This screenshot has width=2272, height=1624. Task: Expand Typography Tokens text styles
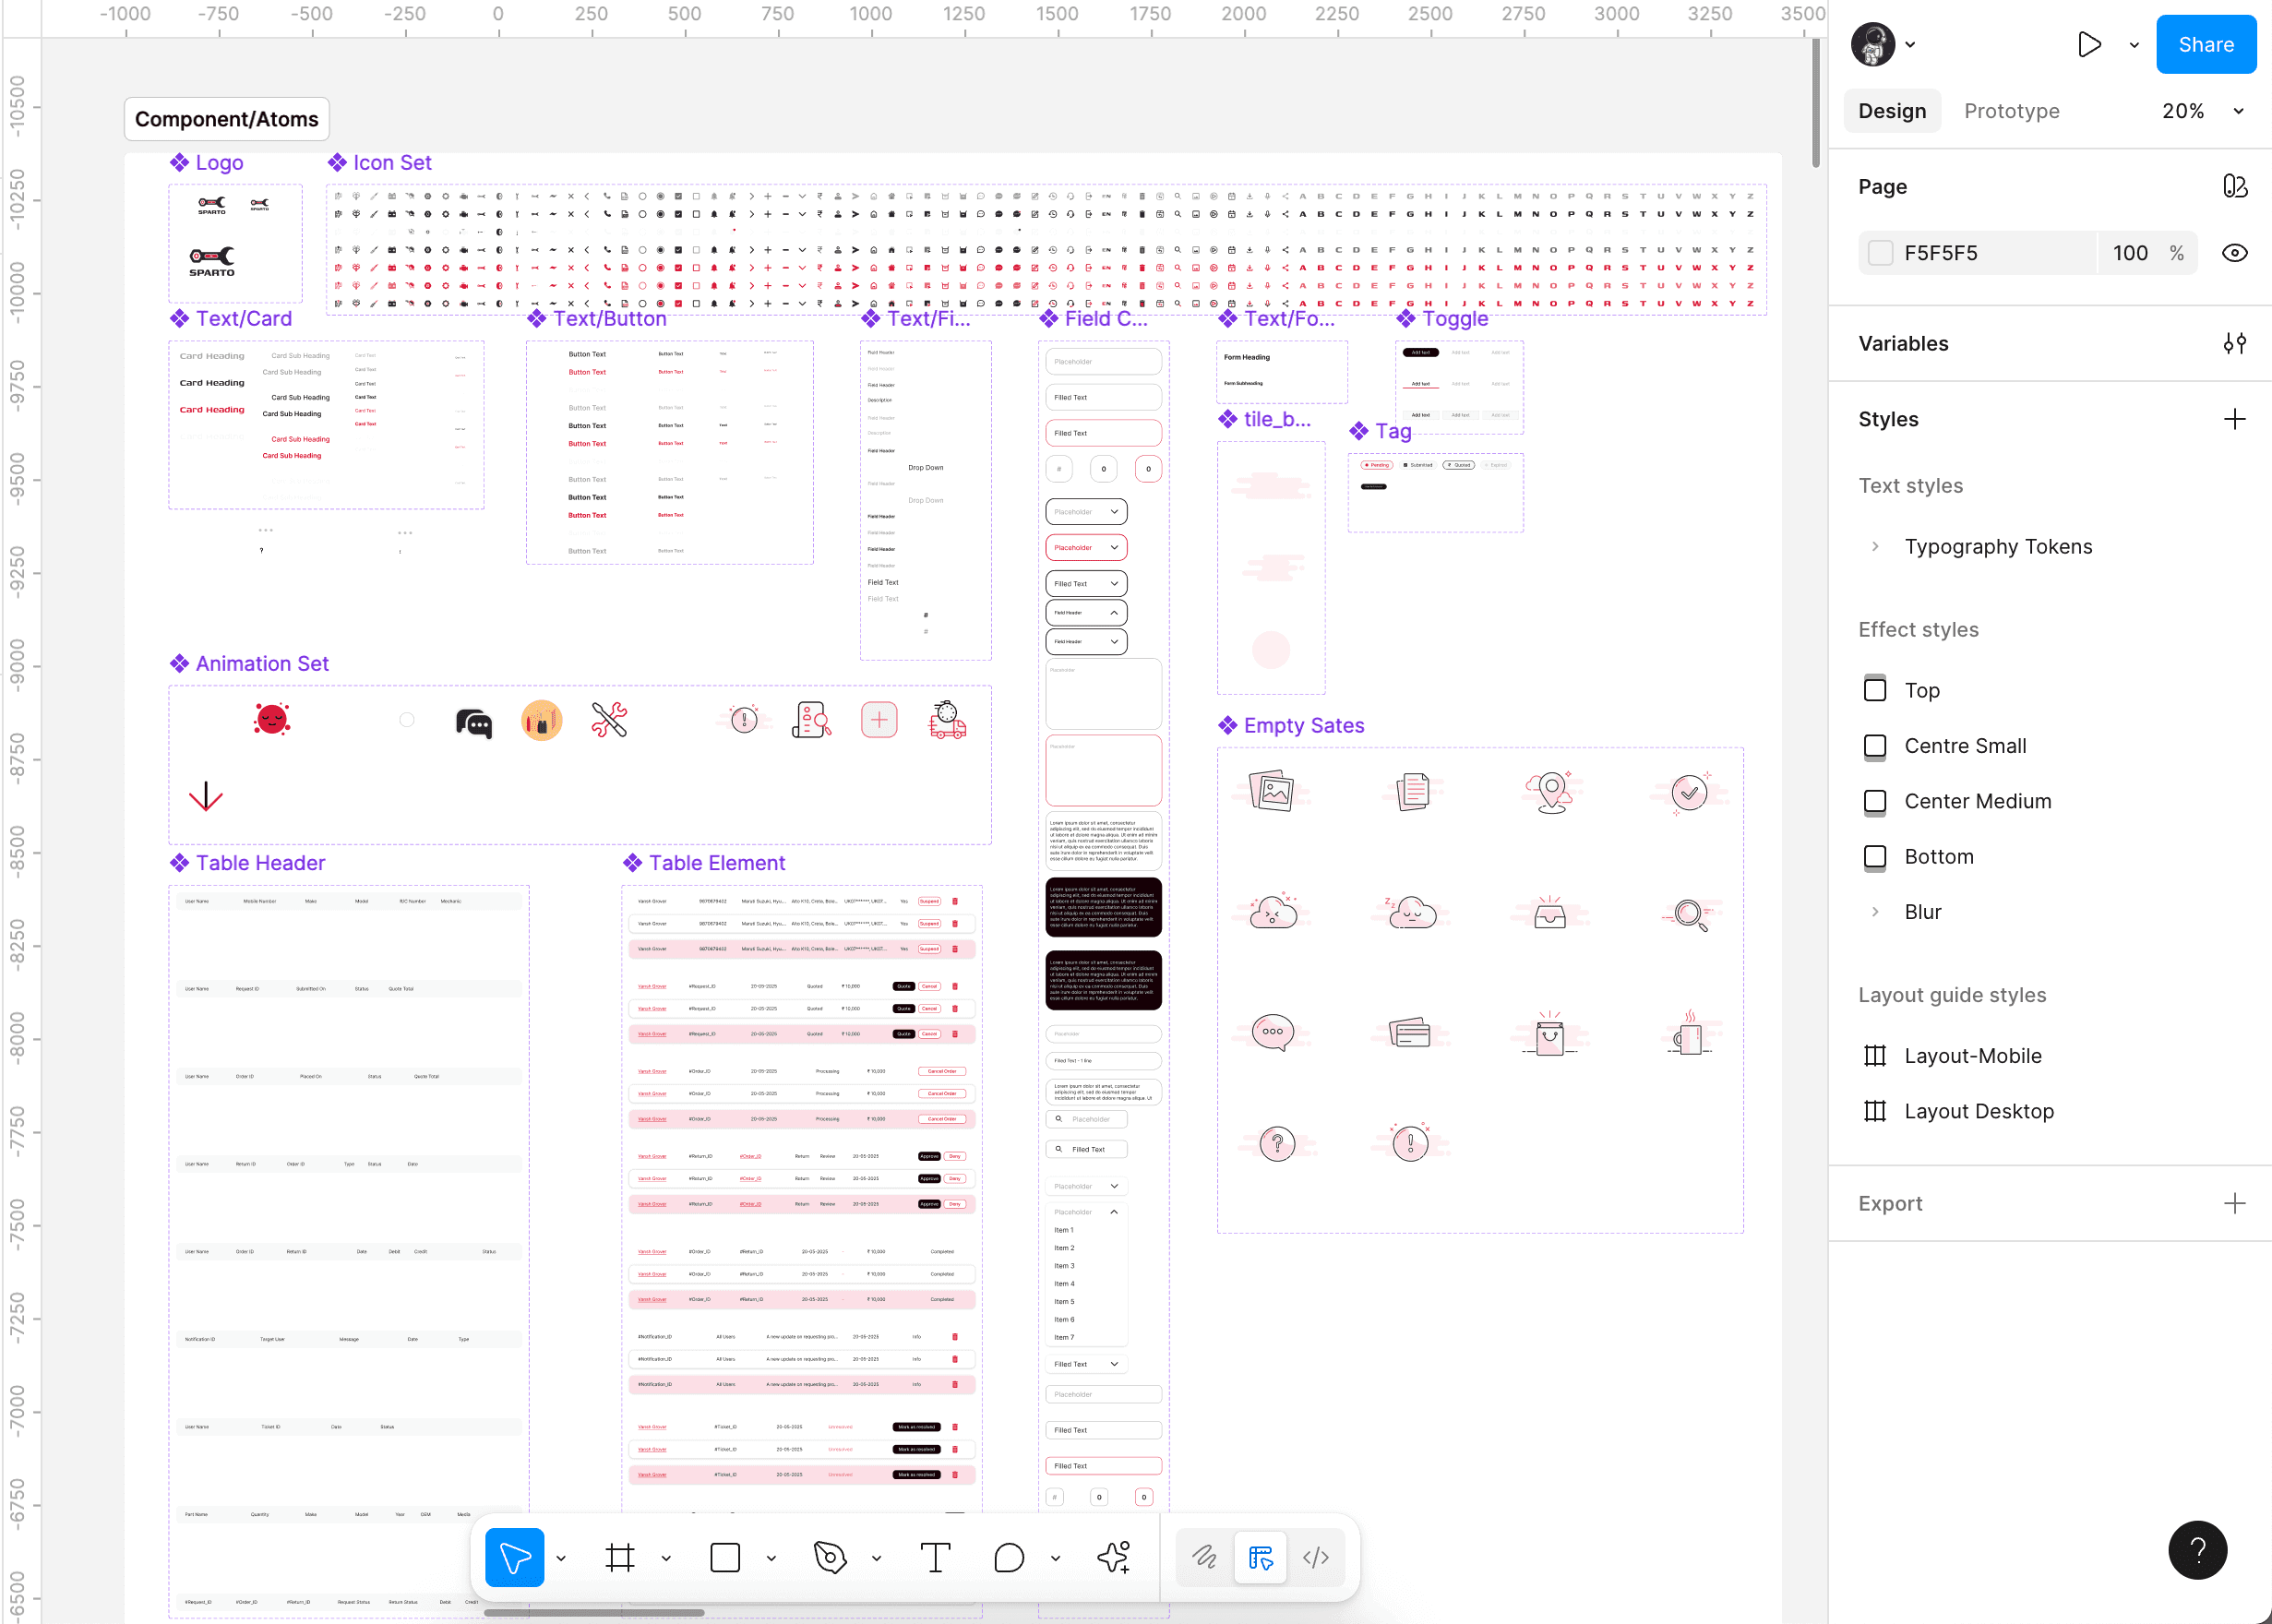[x=1875, y=547]
